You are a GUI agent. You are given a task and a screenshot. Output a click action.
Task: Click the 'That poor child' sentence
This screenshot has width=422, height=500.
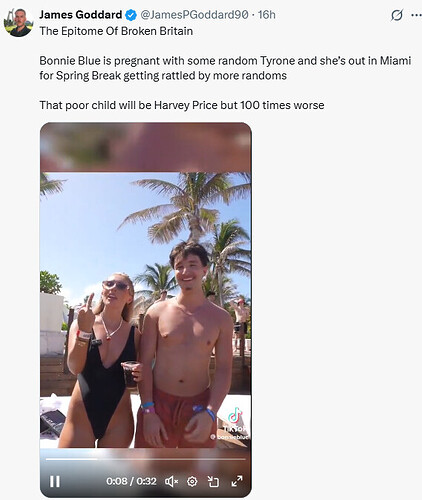(182, 105)
